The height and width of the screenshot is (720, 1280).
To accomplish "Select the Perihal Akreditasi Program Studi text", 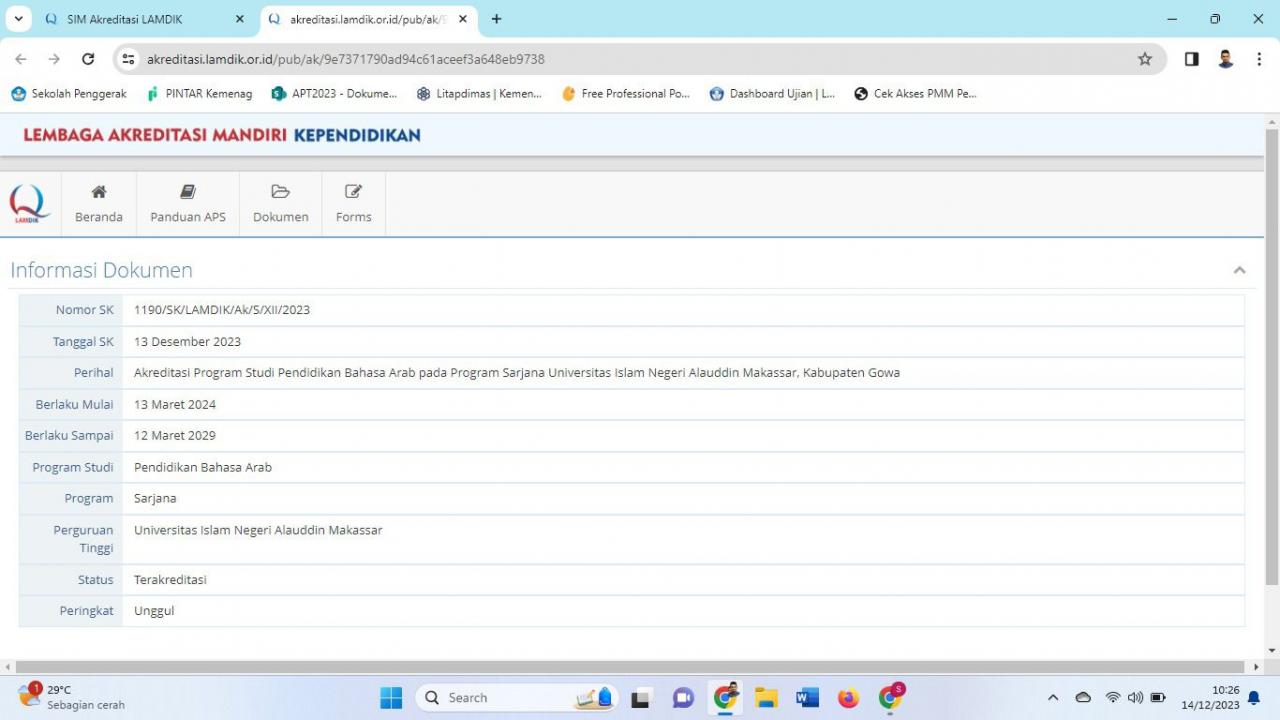I will point(517,373).
